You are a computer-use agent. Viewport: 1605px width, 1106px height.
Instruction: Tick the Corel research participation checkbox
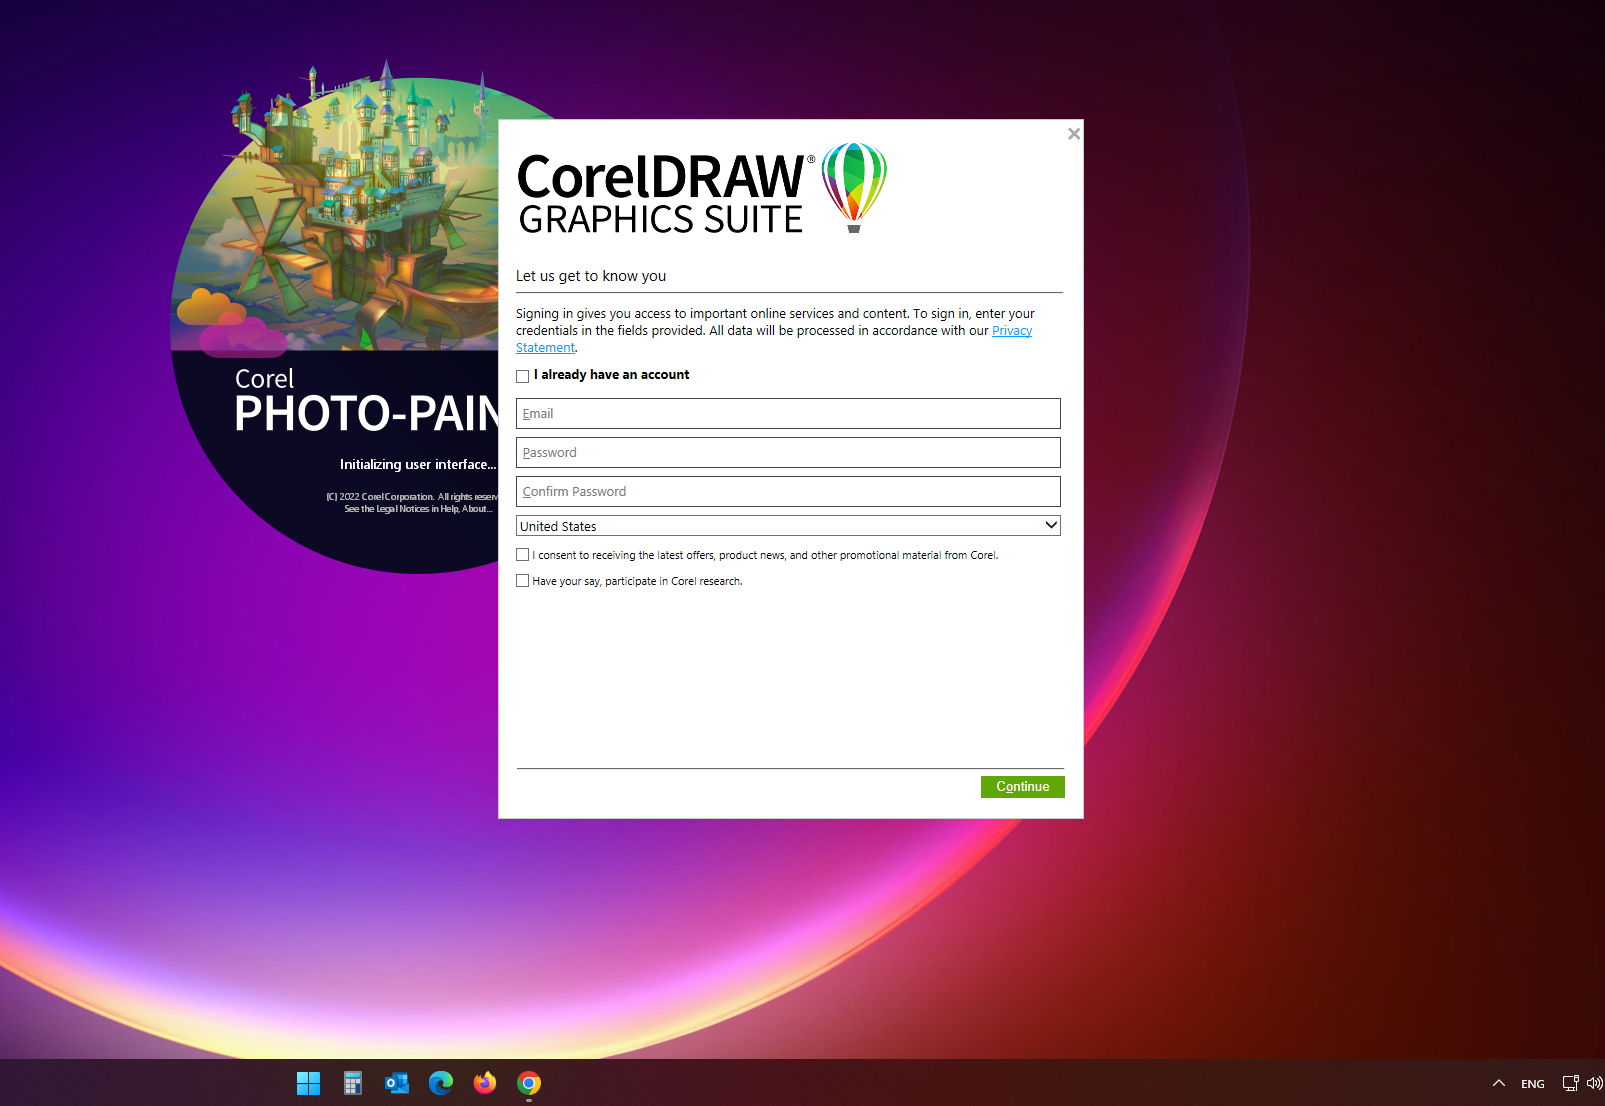click(522, 580)
